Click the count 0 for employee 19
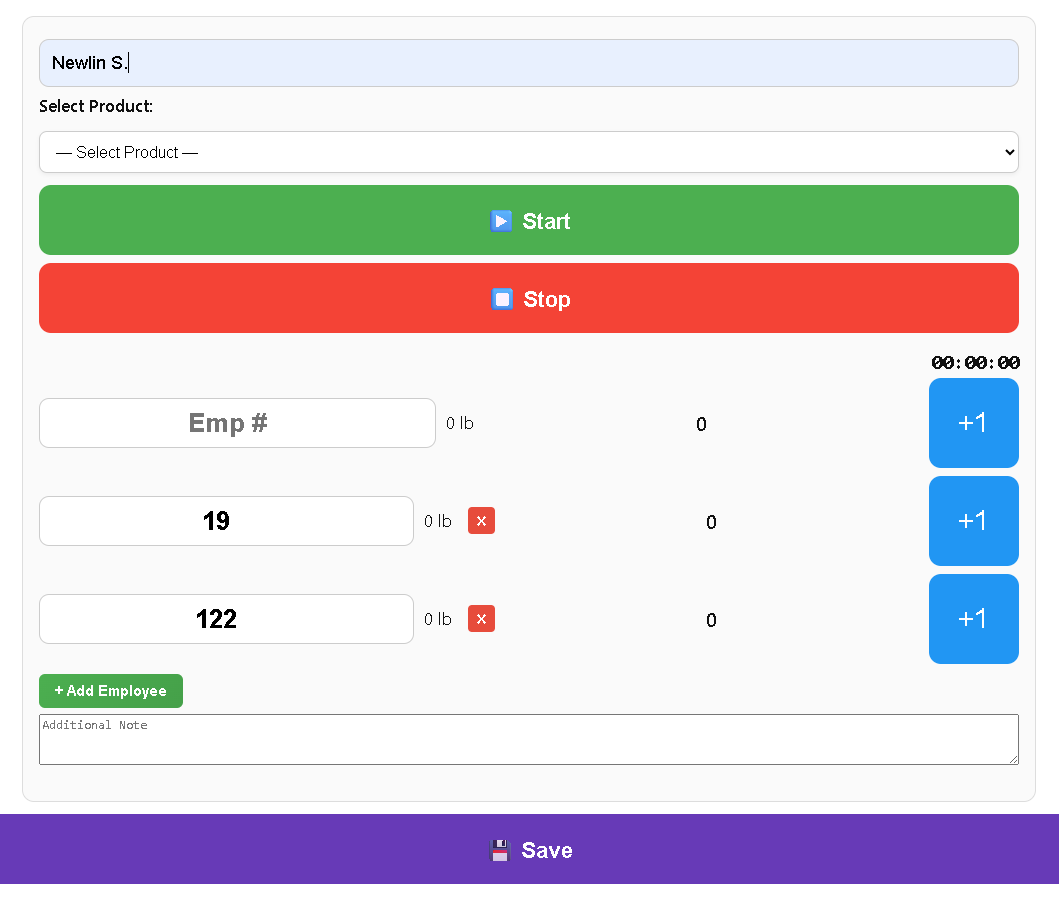This screenshot has width=1059, height=898. (x=711, y=522)
